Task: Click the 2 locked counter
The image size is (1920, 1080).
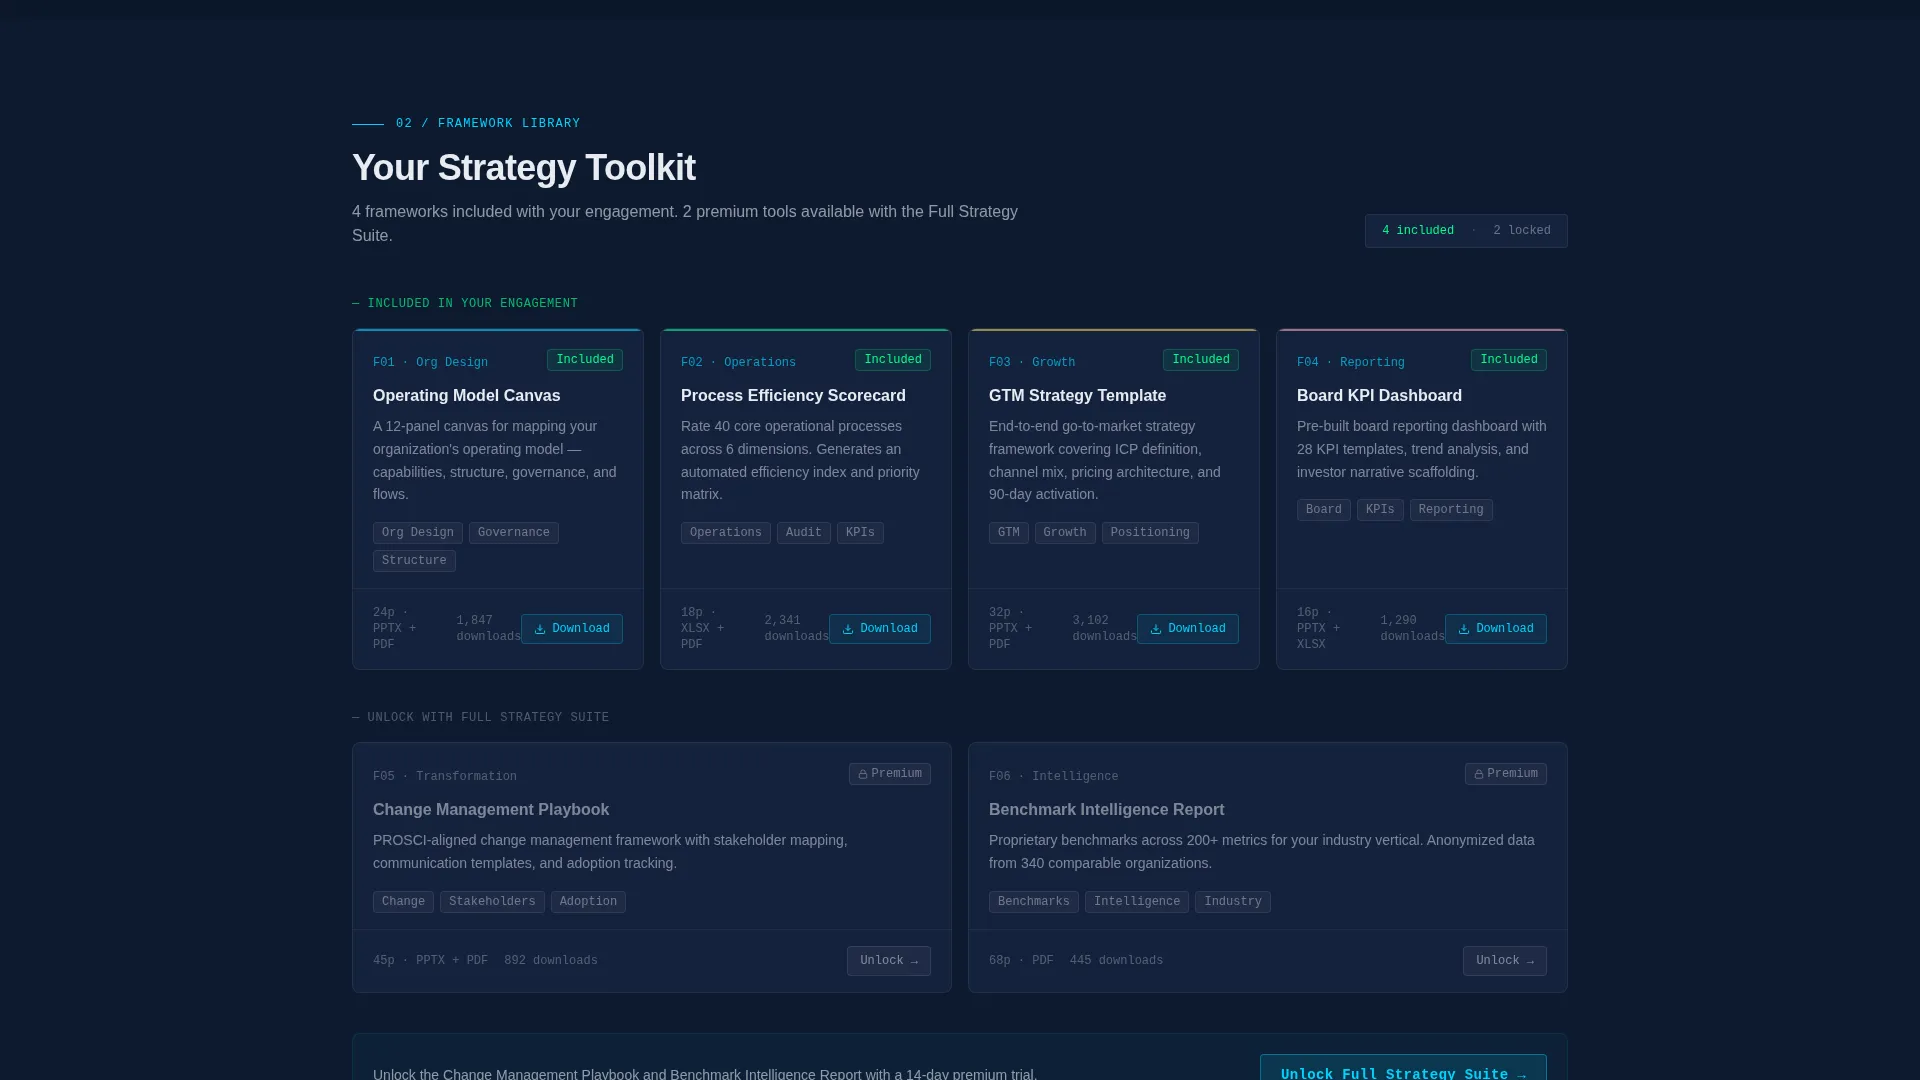Action: point(1521,231)
